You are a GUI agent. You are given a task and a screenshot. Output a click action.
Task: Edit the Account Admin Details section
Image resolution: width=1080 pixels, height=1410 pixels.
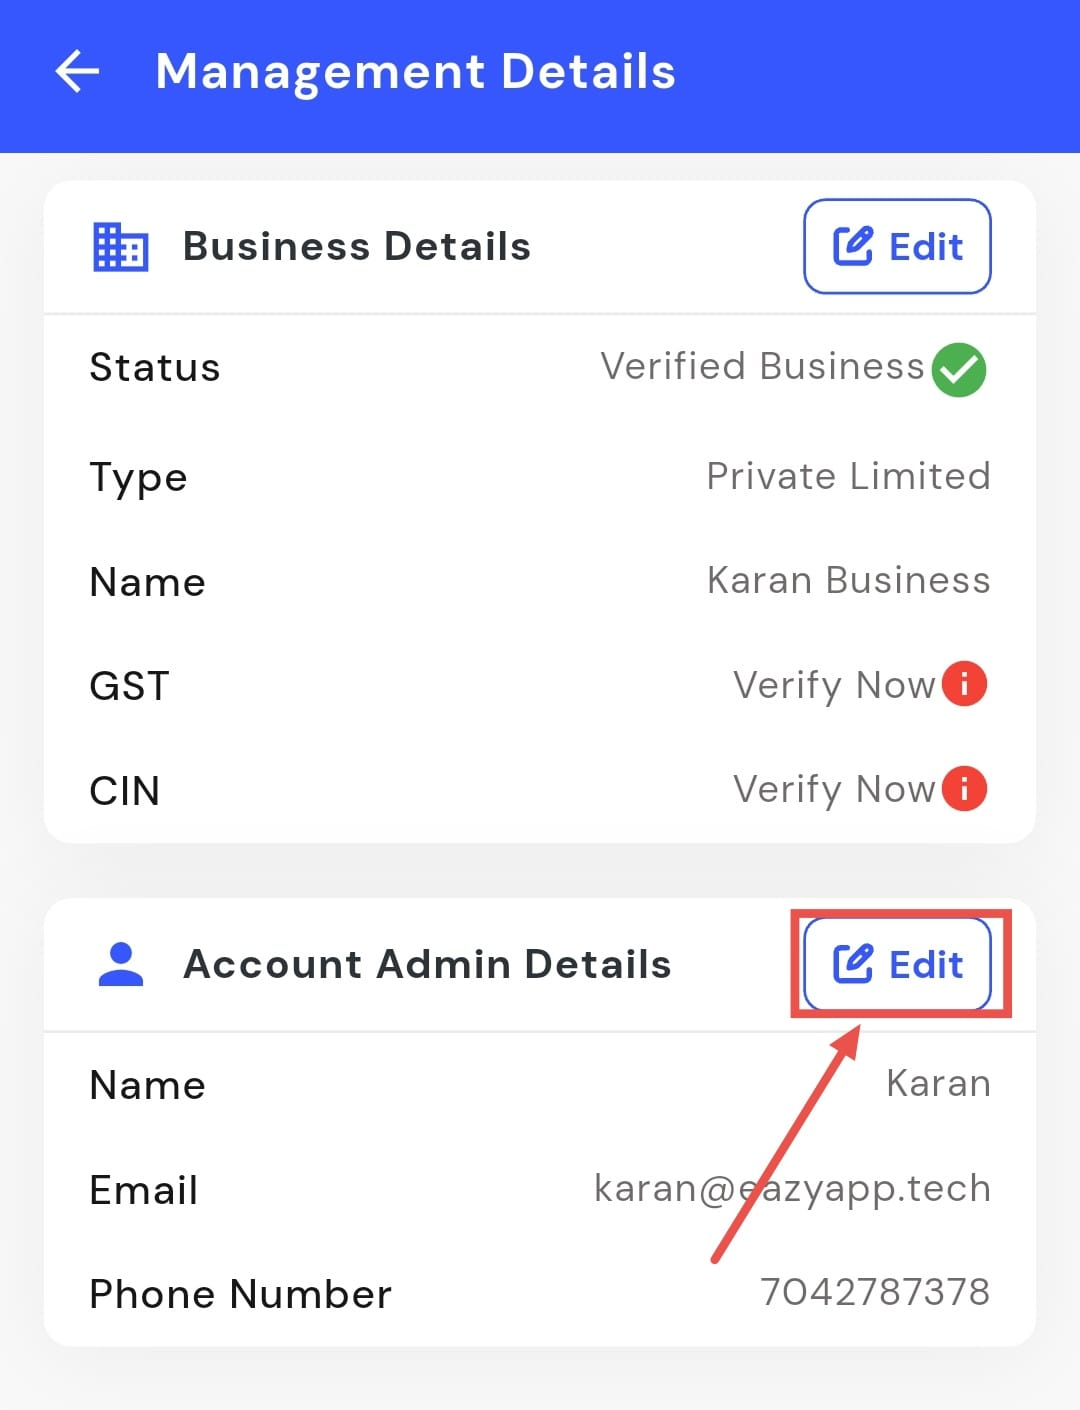[x=897, y=965]
